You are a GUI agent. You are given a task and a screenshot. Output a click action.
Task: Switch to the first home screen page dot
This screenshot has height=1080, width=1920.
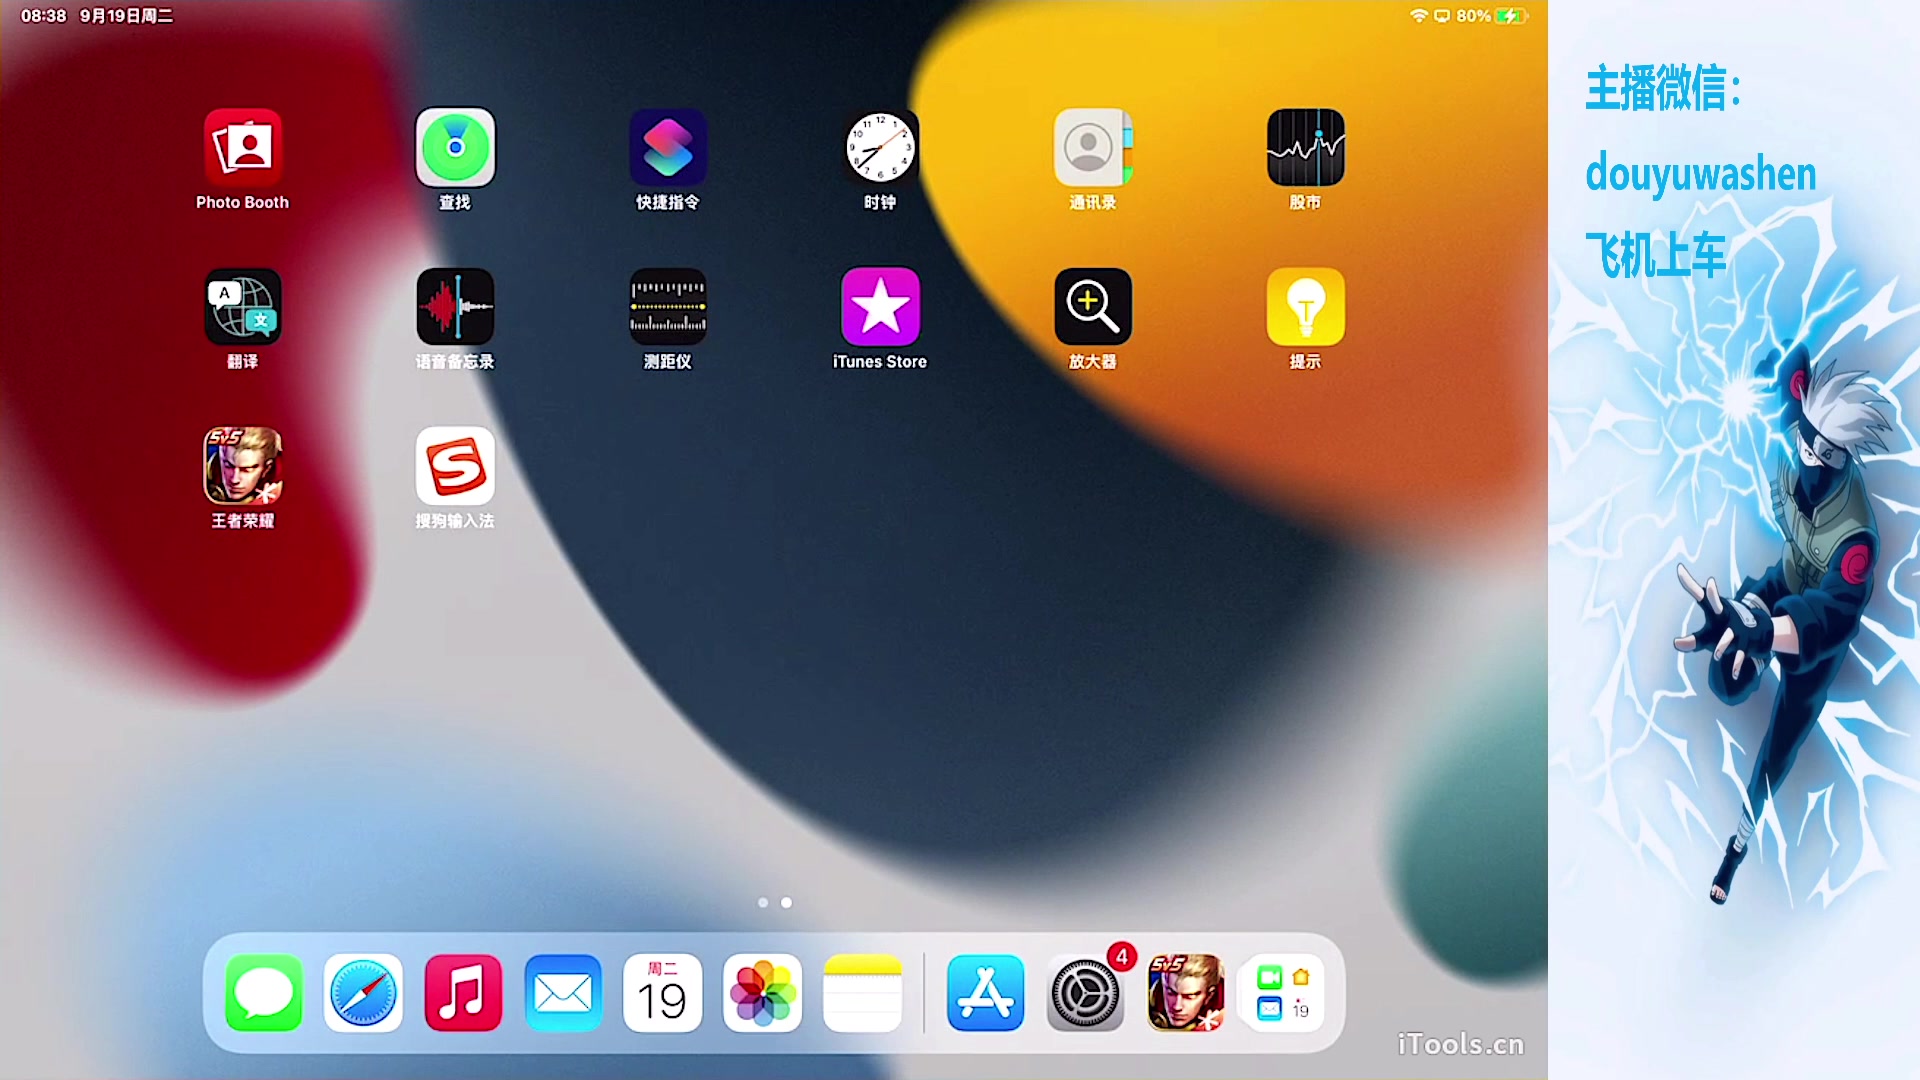click(763, 903)
